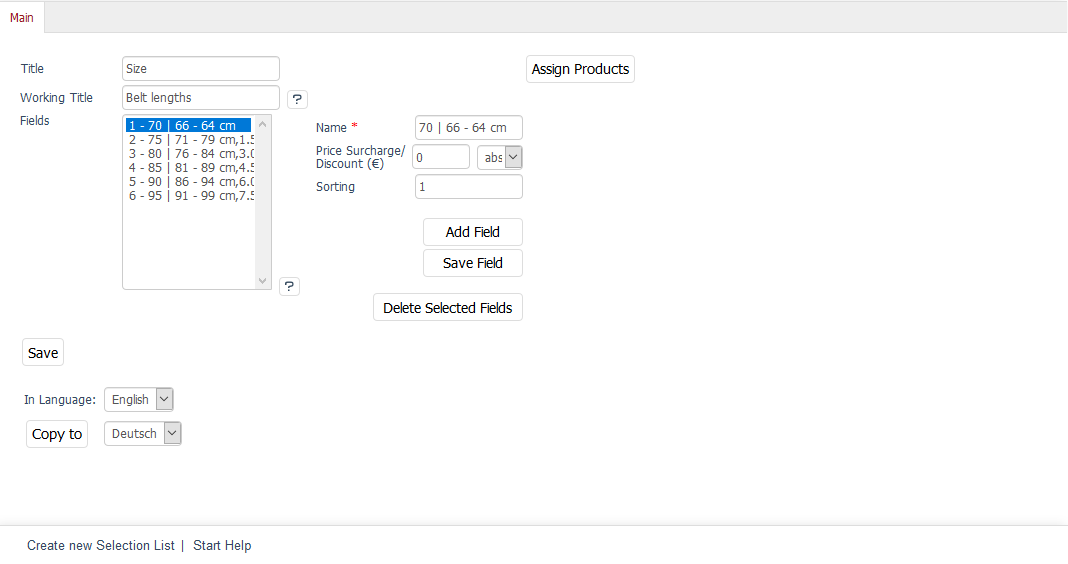Select field 6 - 95 | 91 - 99 cm
The width and height of the screenshot is (1068, 564).
190,196
